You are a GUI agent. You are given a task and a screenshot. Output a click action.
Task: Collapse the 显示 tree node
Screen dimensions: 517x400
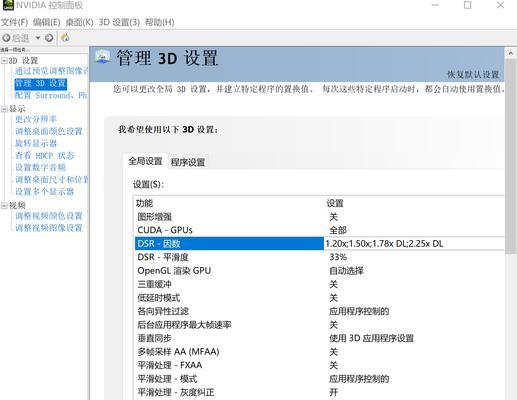4,109
